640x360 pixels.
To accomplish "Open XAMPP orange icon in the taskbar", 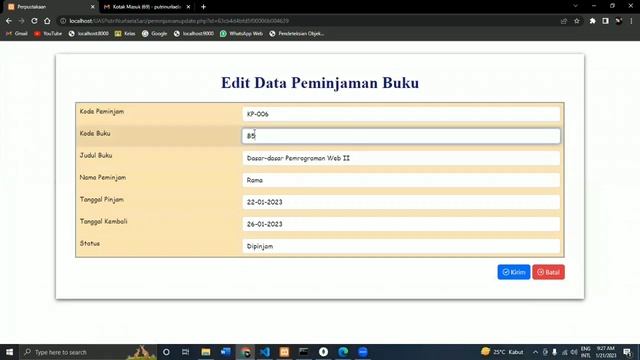I will tap(284, 352).
